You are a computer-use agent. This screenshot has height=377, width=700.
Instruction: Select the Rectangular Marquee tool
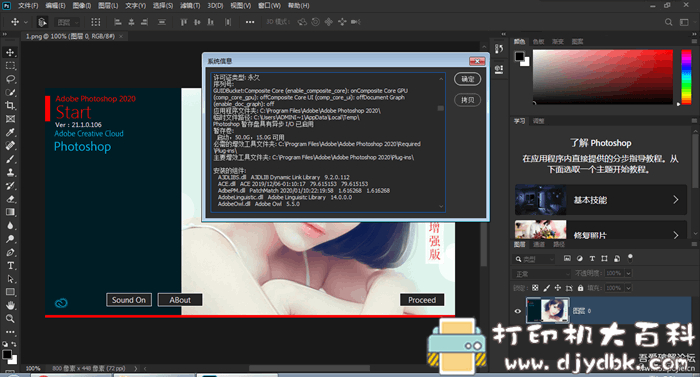10,66
